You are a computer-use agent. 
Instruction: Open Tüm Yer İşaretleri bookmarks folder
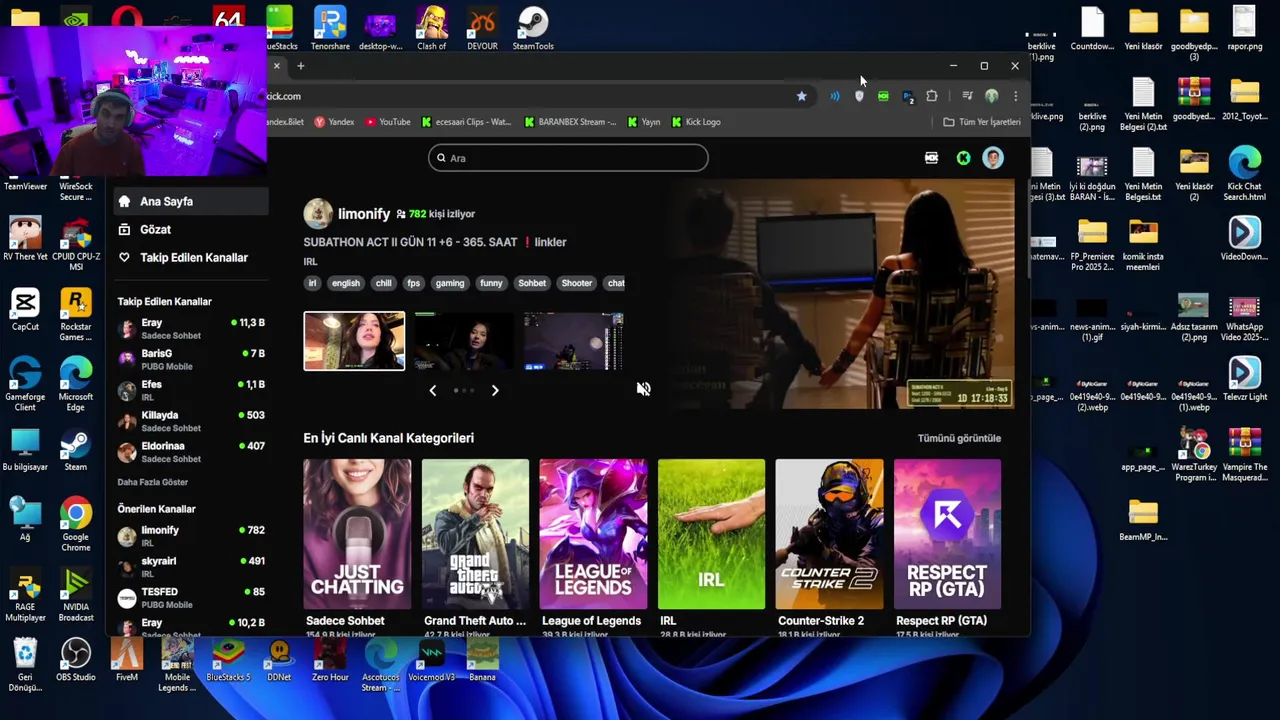(x=982, y=122)
